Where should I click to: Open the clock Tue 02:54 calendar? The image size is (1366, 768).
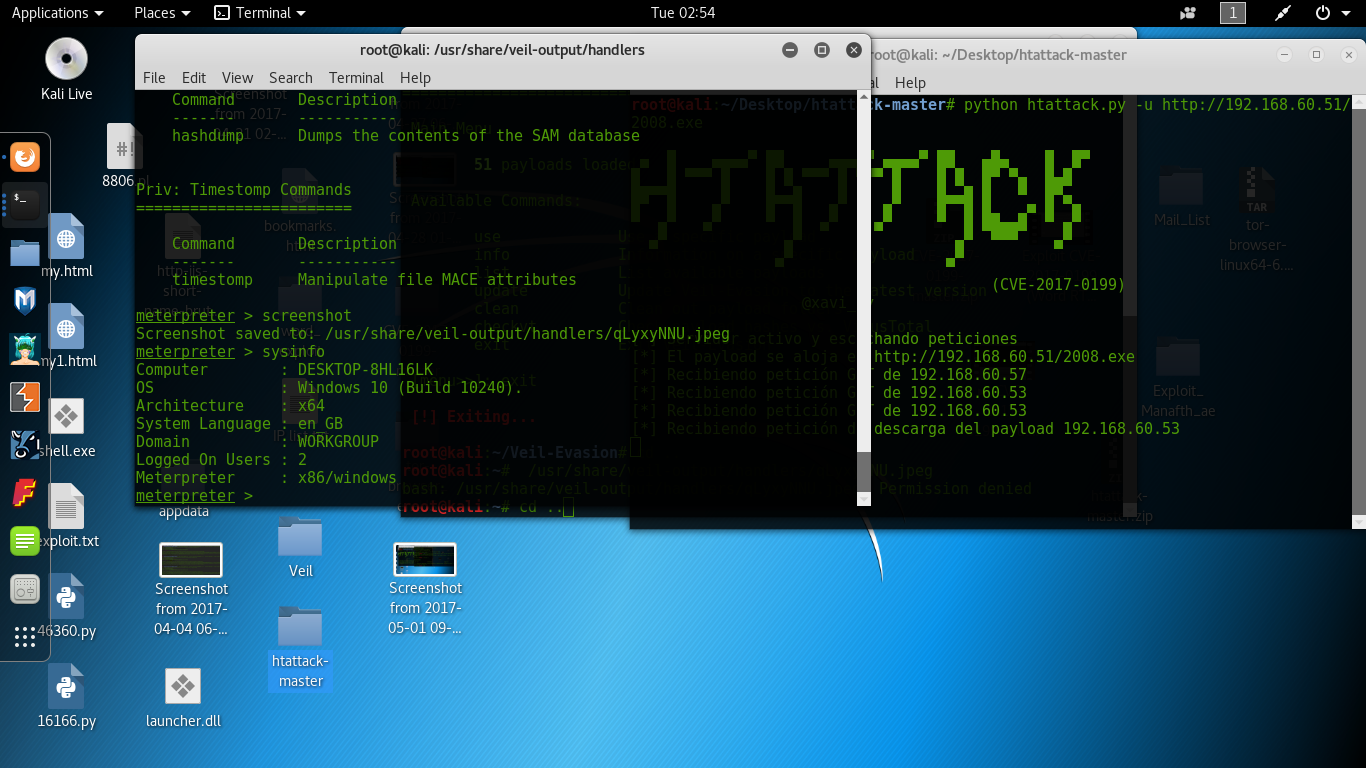683,13
